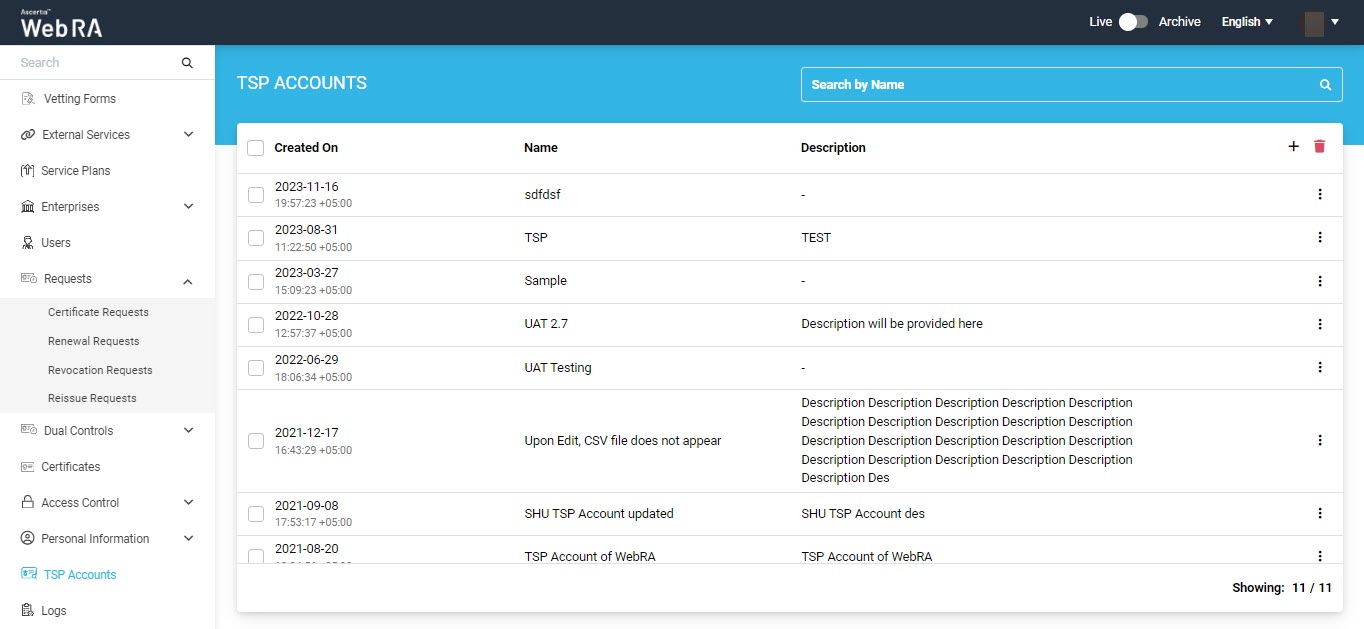Open Certificate Requests submenu item
This screenshot has width=1364, height=629.
coord(98,312)
